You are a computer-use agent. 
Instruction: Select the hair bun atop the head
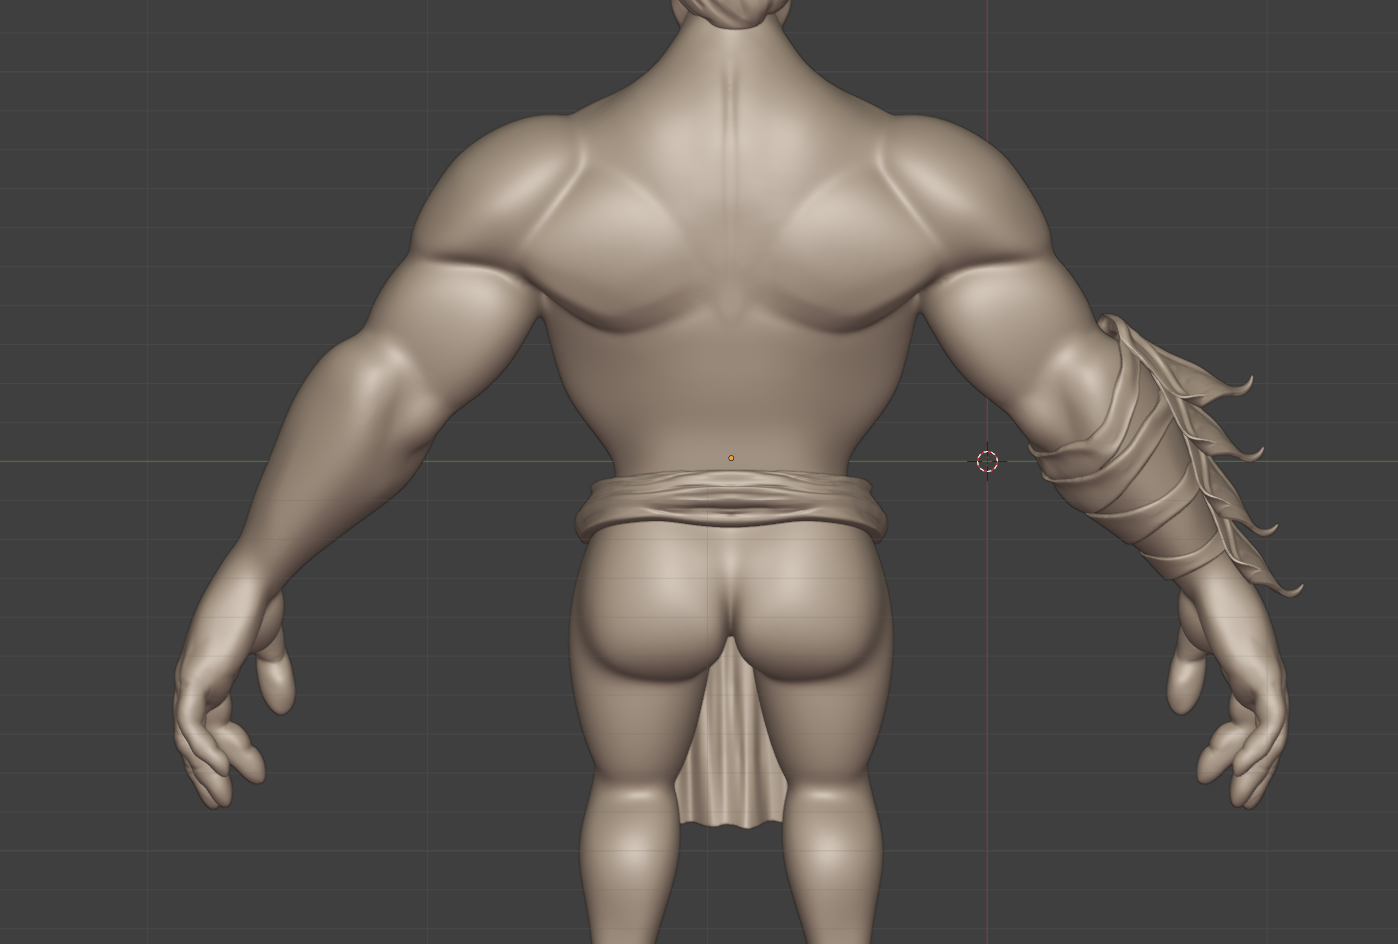(x=728, y=10)
